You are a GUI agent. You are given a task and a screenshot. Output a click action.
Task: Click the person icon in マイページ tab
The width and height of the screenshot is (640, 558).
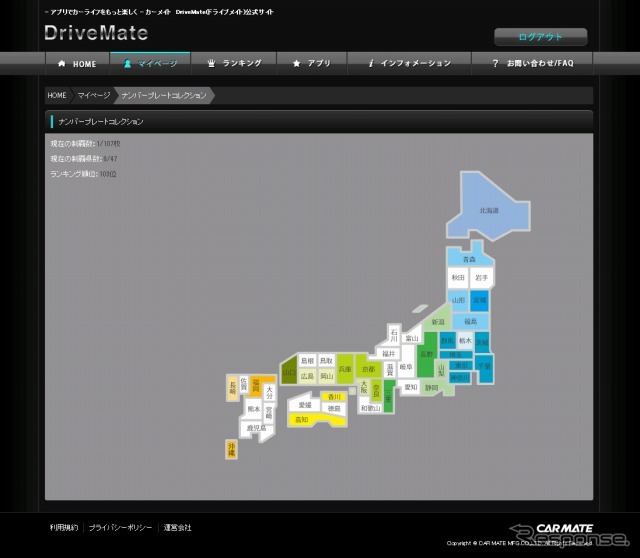pos(127,63)
